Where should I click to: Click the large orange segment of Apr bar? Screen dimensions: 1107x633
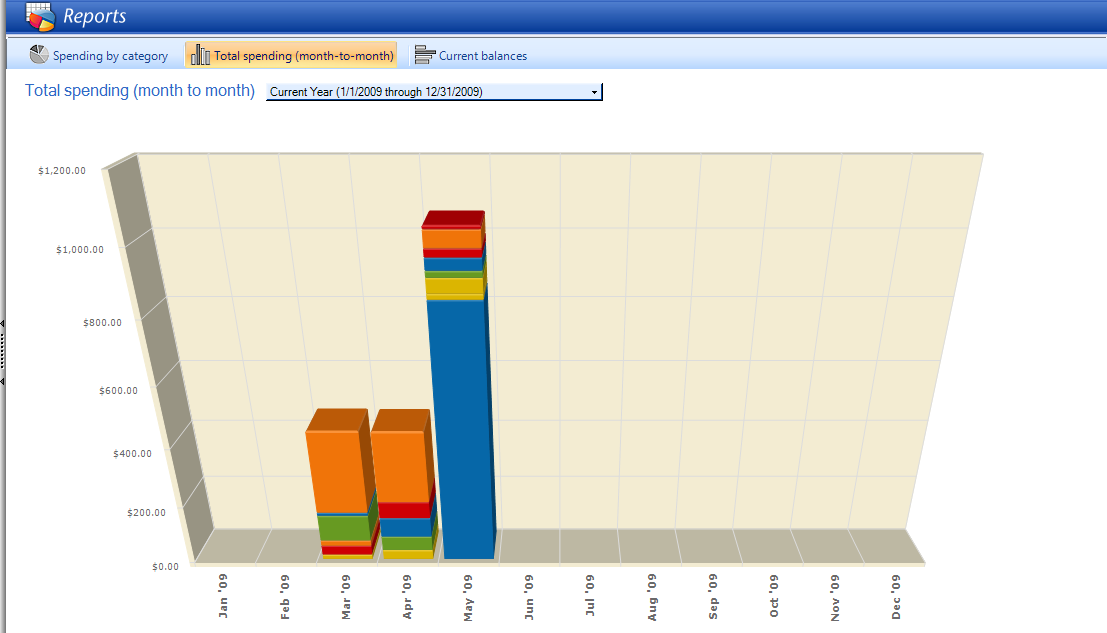click(x=400, y=466)
